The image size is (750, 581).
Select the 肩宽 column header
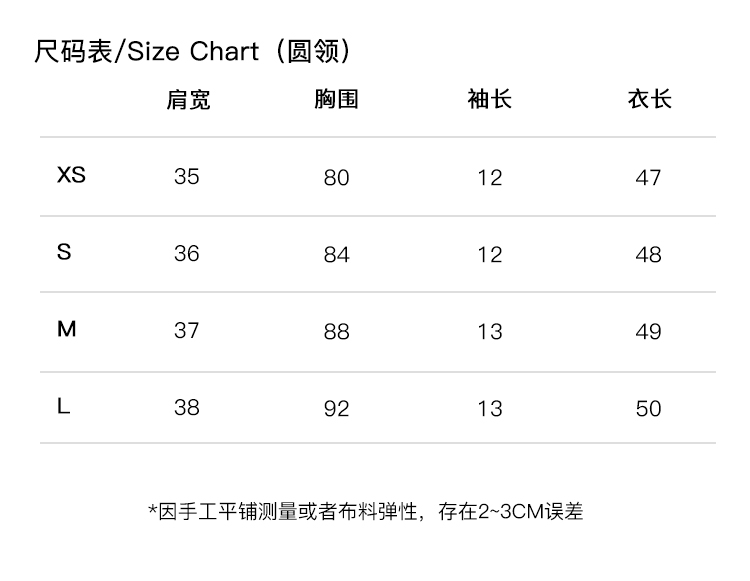(x=188, y=99)
